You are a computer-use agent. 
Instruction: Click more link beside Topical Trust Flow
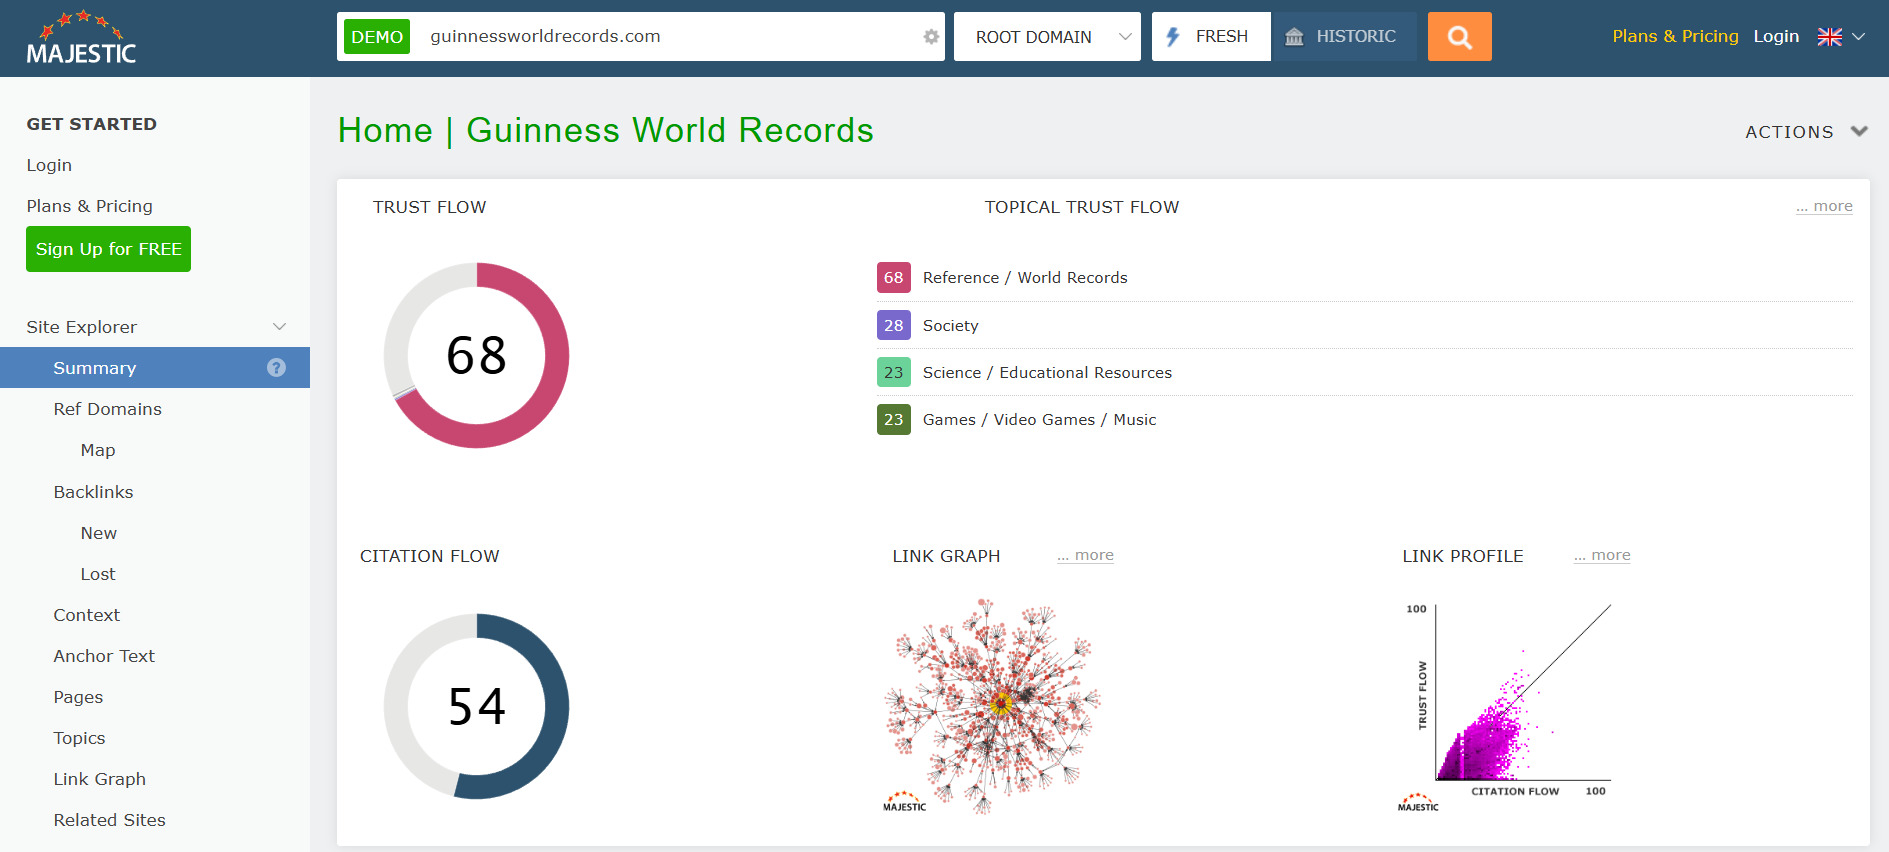1824,206
